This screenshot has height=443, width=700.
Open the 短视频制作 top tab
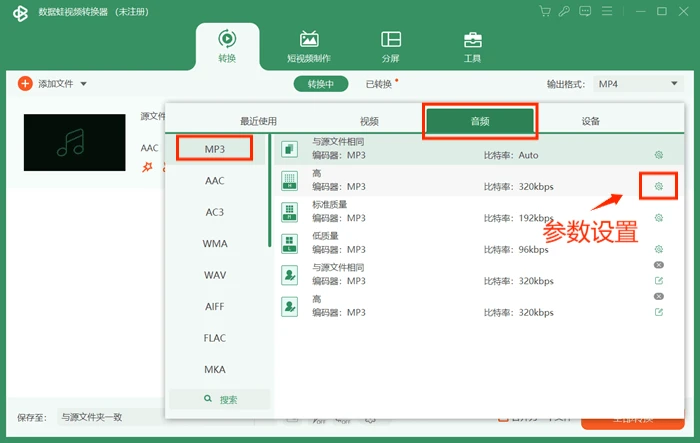coord(308,46)
